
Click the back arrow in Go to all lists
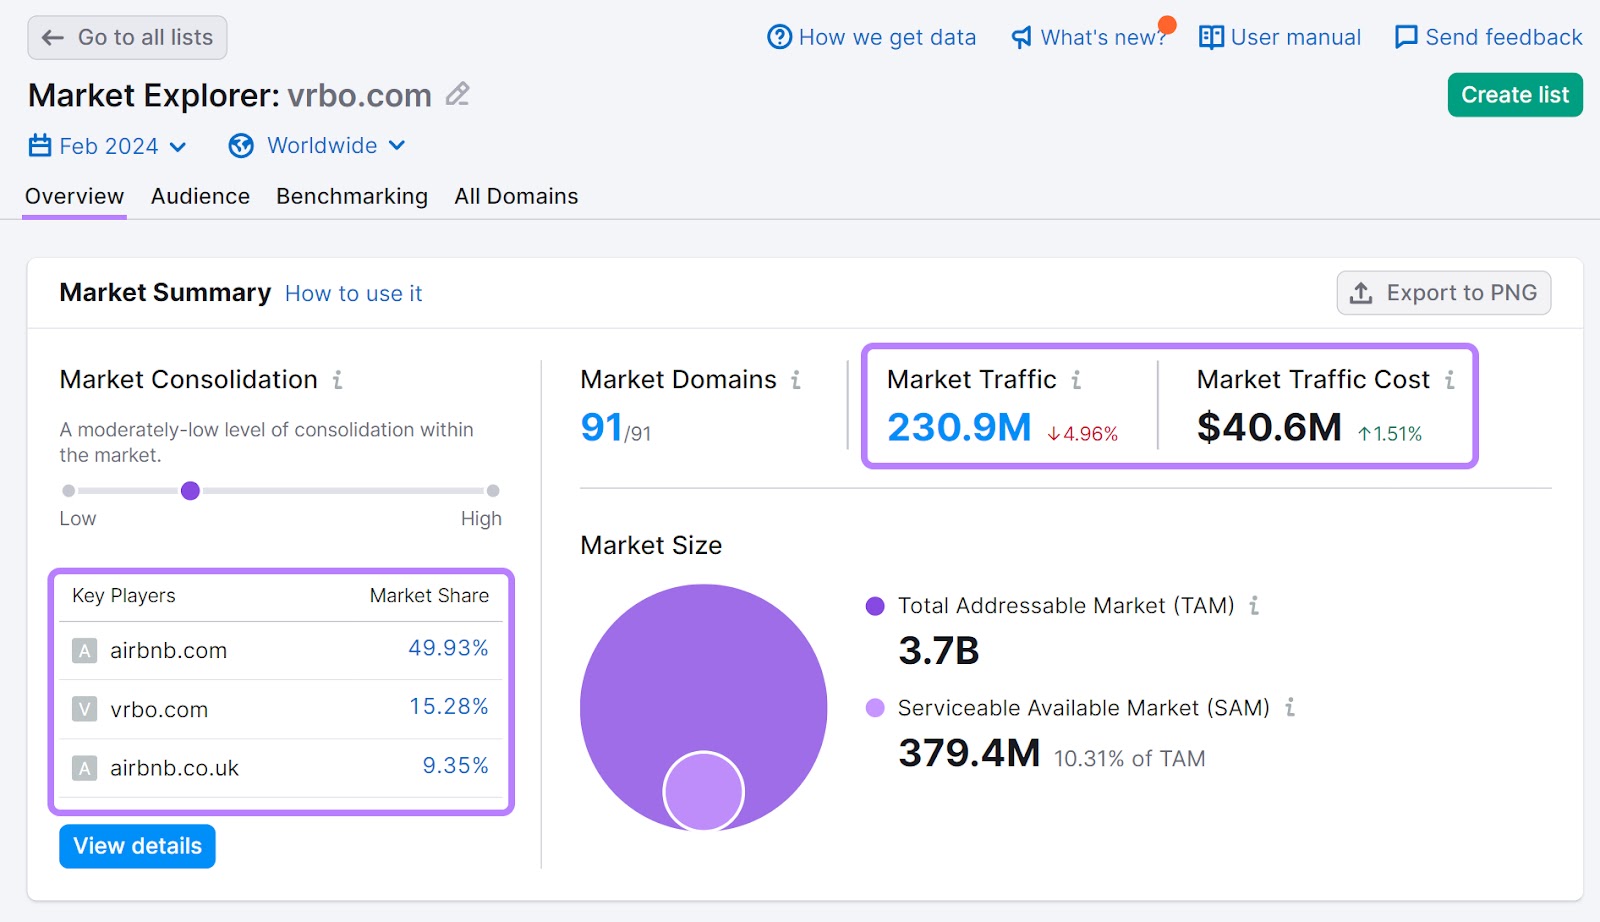(53, 38)
